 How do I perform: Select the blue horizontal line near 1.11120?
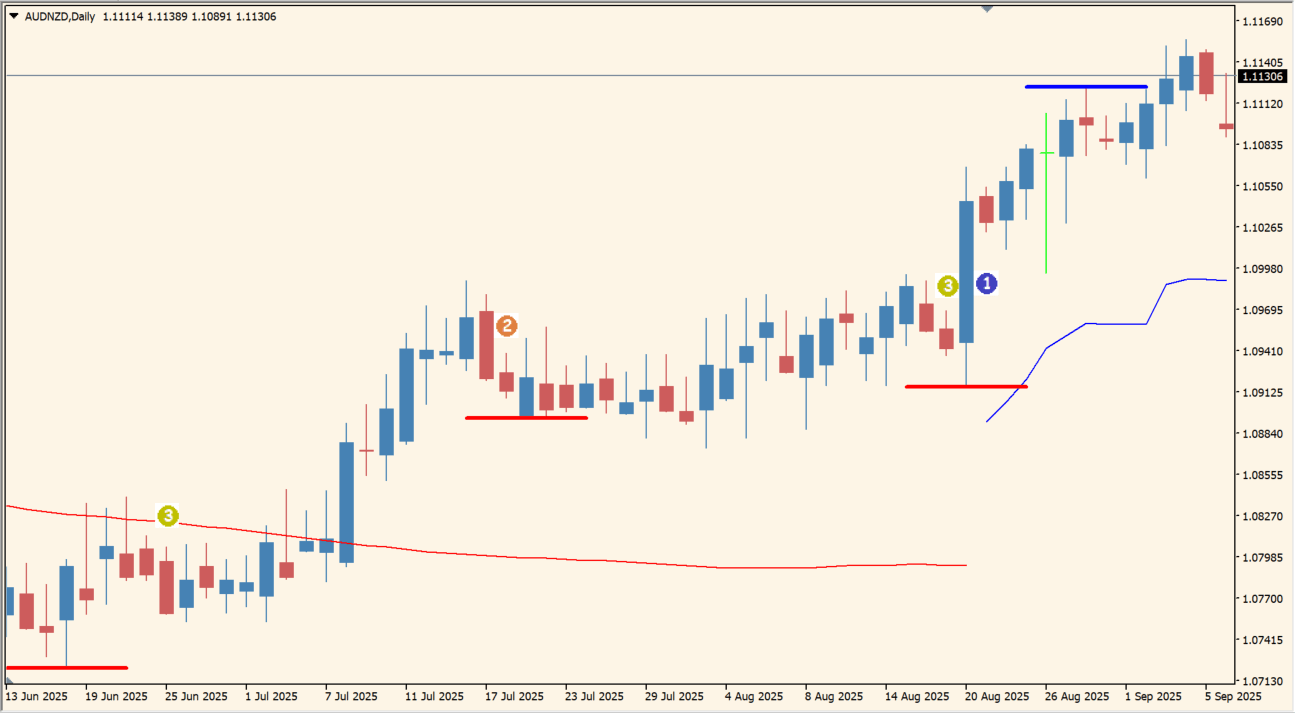1085,87
